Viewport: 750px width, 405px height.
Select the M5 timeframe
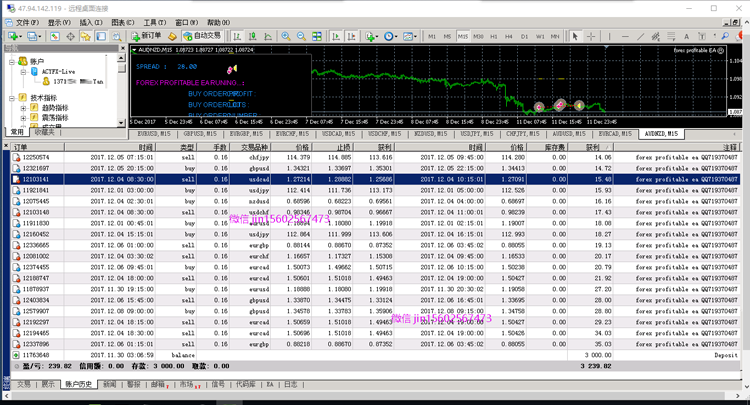coord(447,36)
